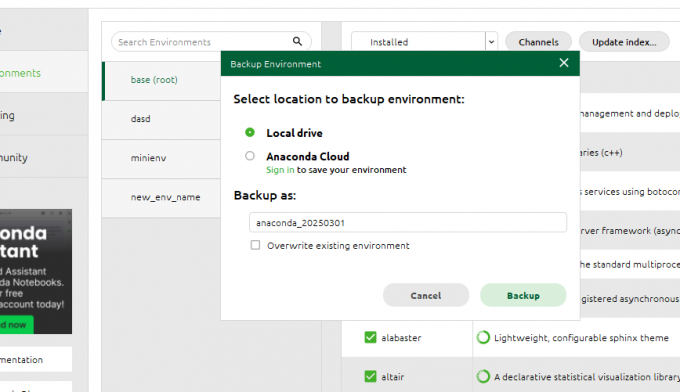Uncheck the alabaster package checkbox
The height and width of the screenshot is (392, 680).
(x=370, y=337)
